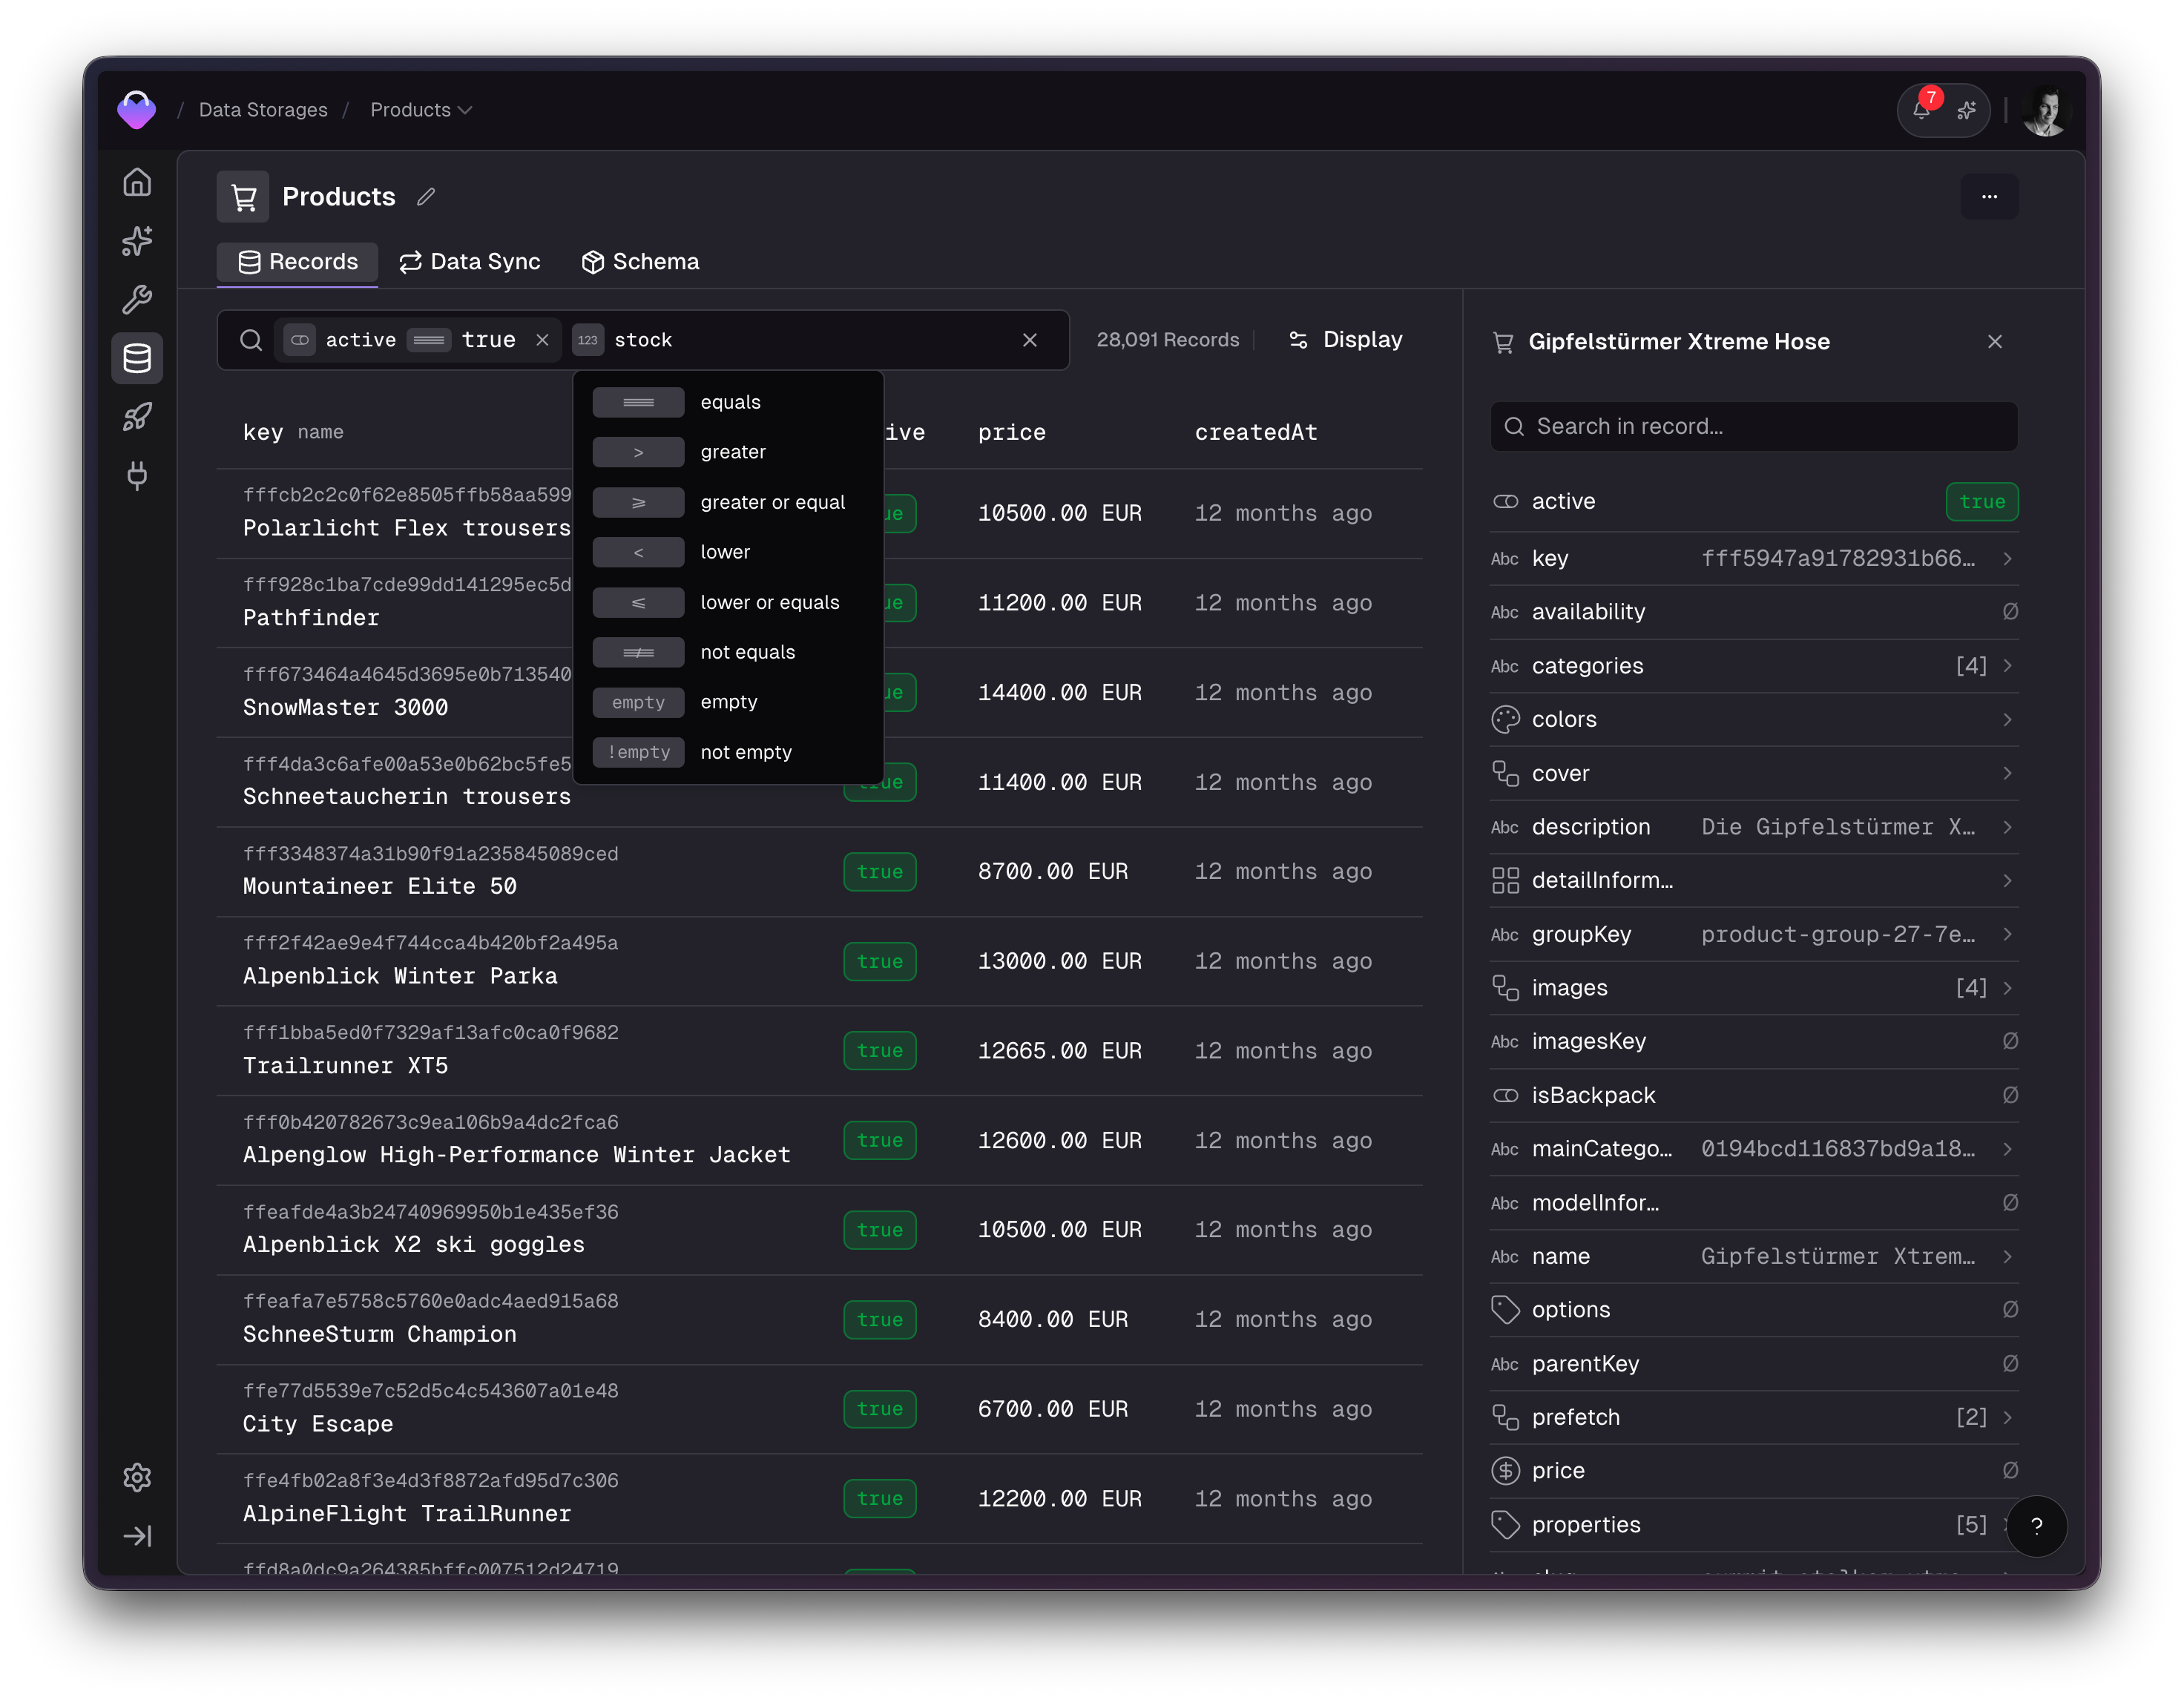Select the database Data Storages sidebar icon

pos(137,358)
